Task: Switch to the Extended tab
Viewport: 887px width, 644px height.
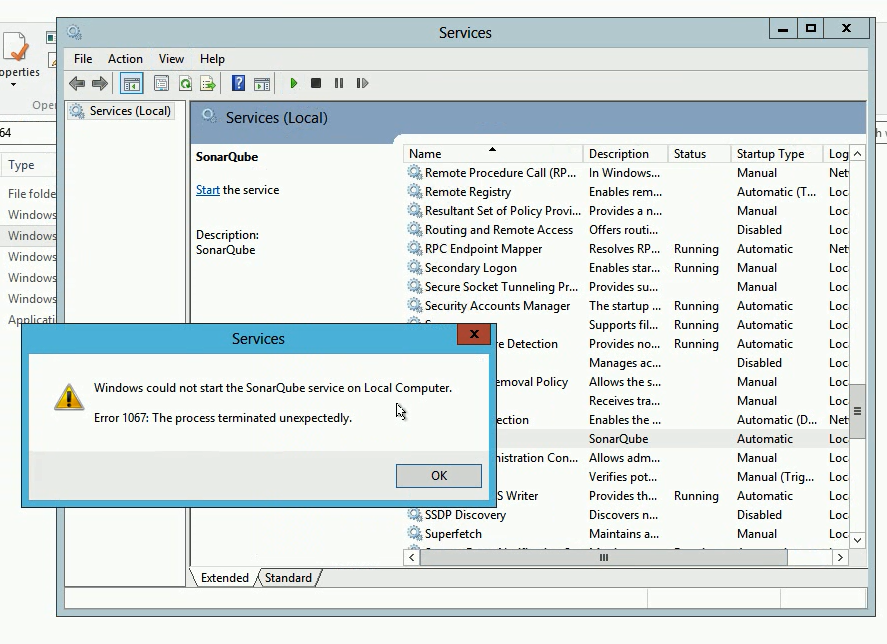Action: point(225,578)
